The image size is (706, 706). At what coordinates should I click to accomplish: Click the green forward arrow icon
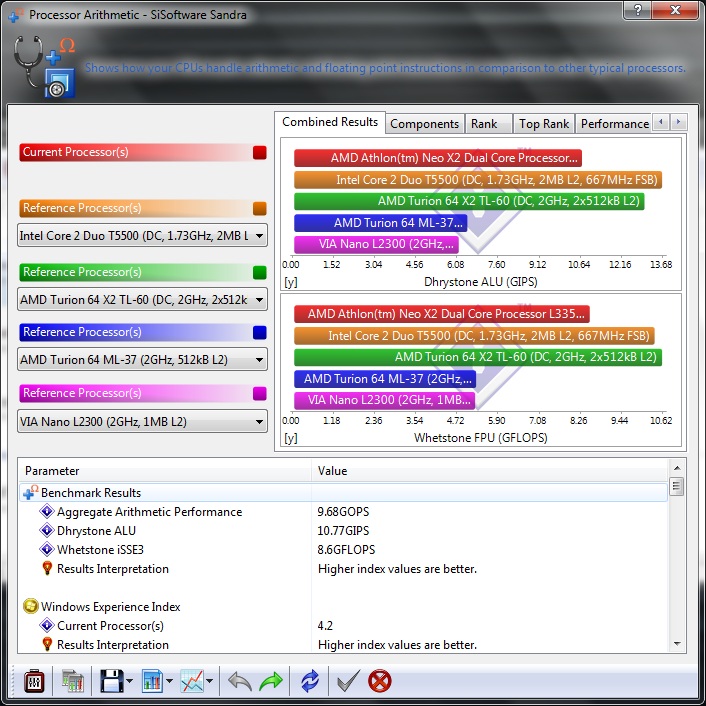coord(271,681)
